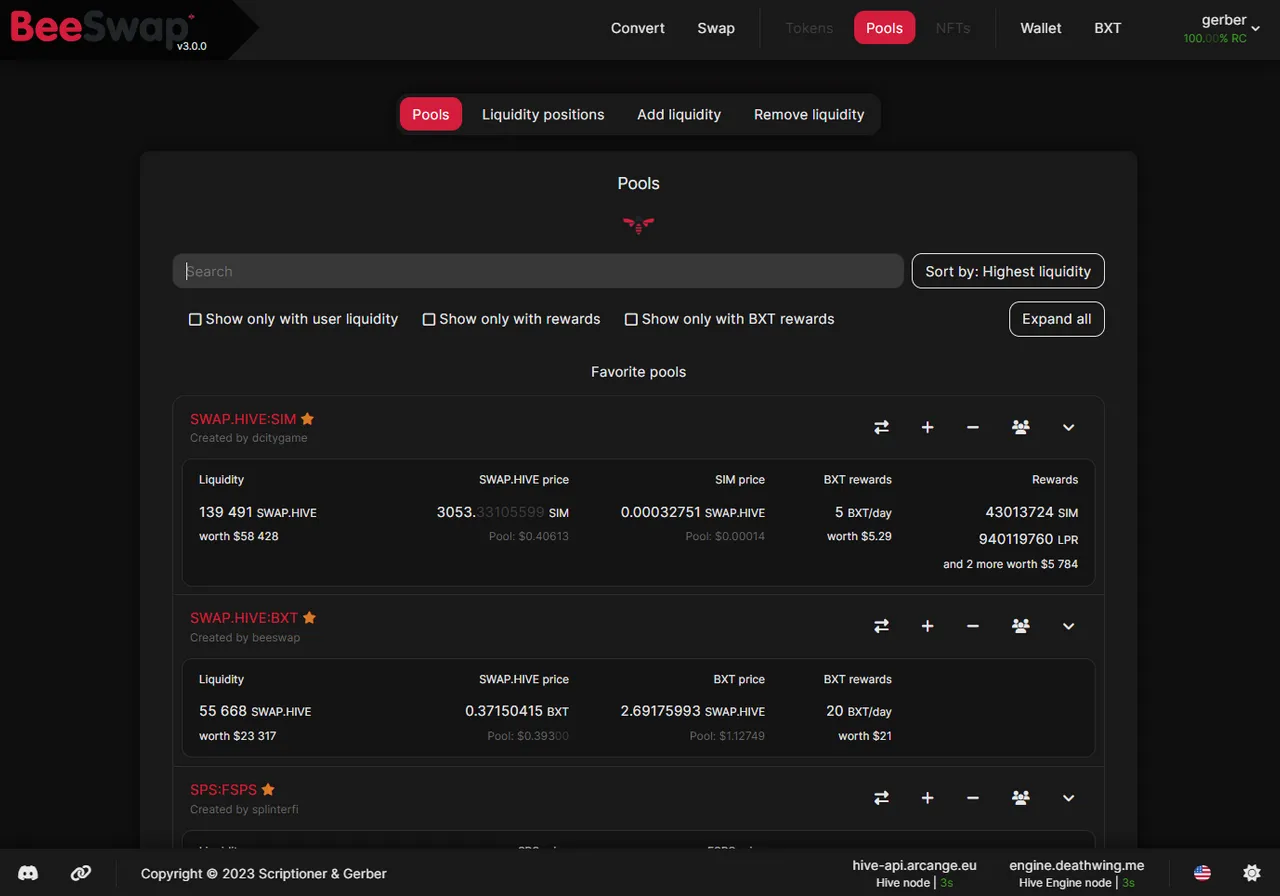The image size is (1280, 896).
Task: Remove liquidity minus icon in SPS:FSPS row
Action: (x=973, y=798)
